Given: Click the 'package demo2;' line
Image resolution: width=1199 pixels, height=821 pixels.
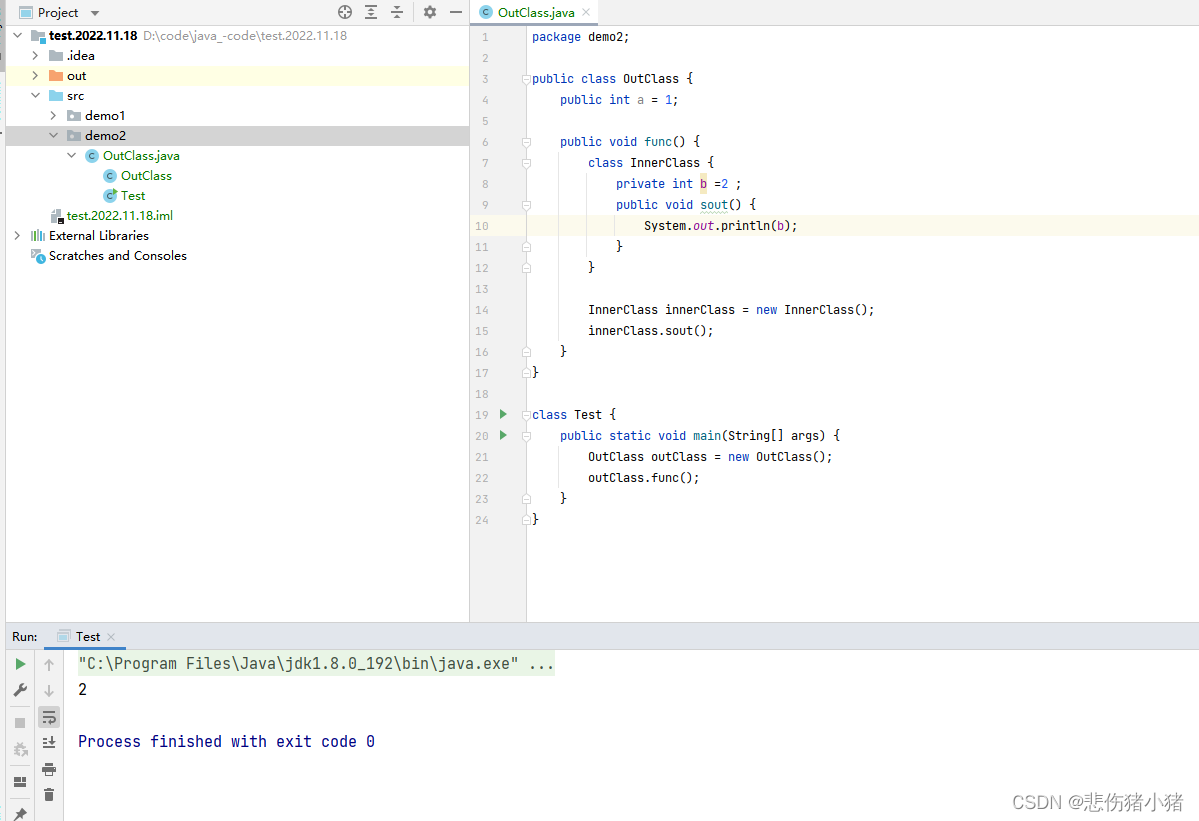Looking at the screenshot, I should point(580,37).
